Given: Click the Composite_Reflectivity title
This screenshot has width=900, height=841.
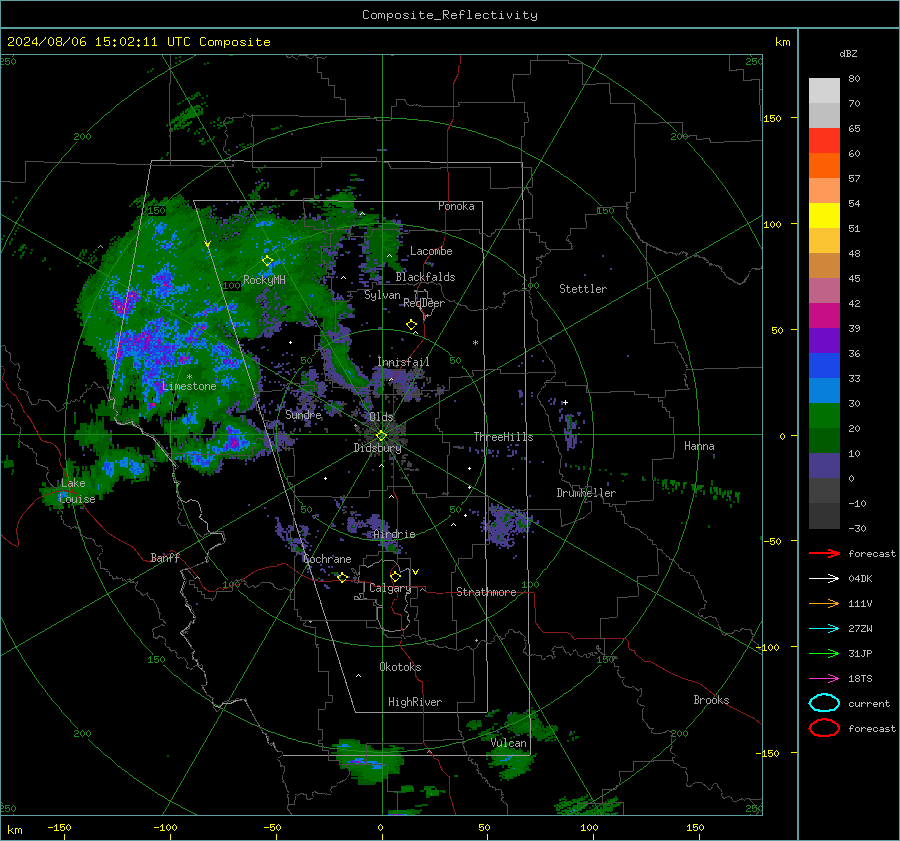Looking at the screenshot, I should (450, 15).
